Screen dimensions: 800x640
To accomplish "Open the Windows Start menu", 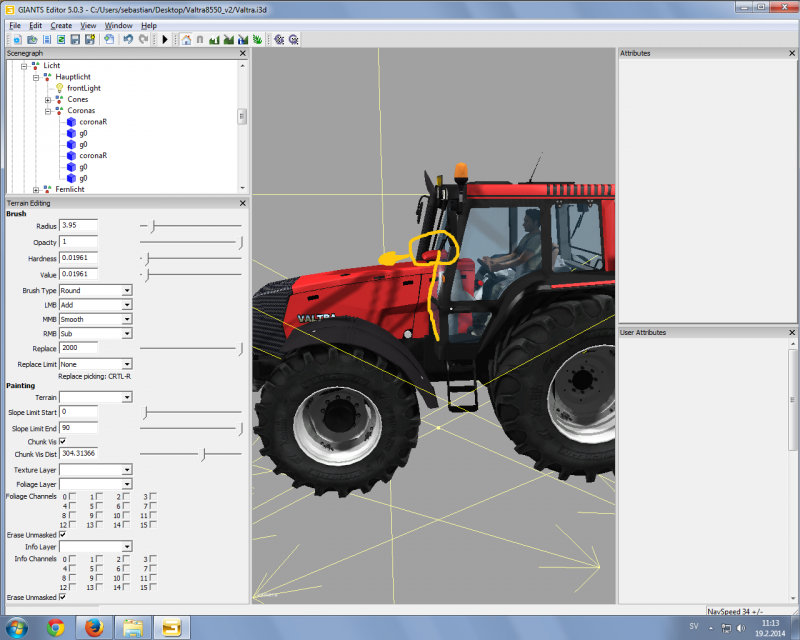I will pyautogui.click(x=17, y=627).
